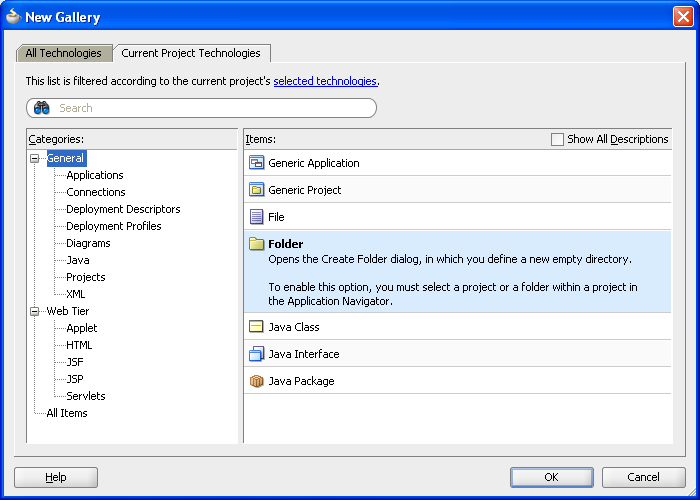Click the Generic Project icon
Viewport: 700px width, 500px height.
coord(256,190)
